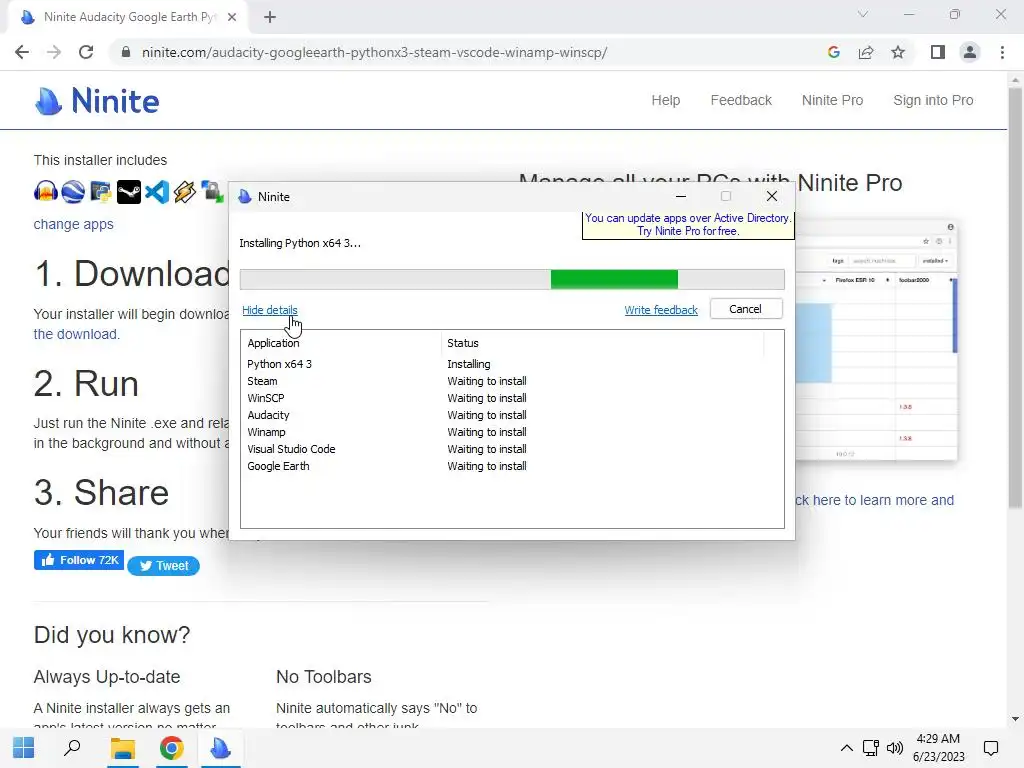This screenshot has height=768, width=1024.
Task: Click the change apps link
Action: tap(74, 224)
